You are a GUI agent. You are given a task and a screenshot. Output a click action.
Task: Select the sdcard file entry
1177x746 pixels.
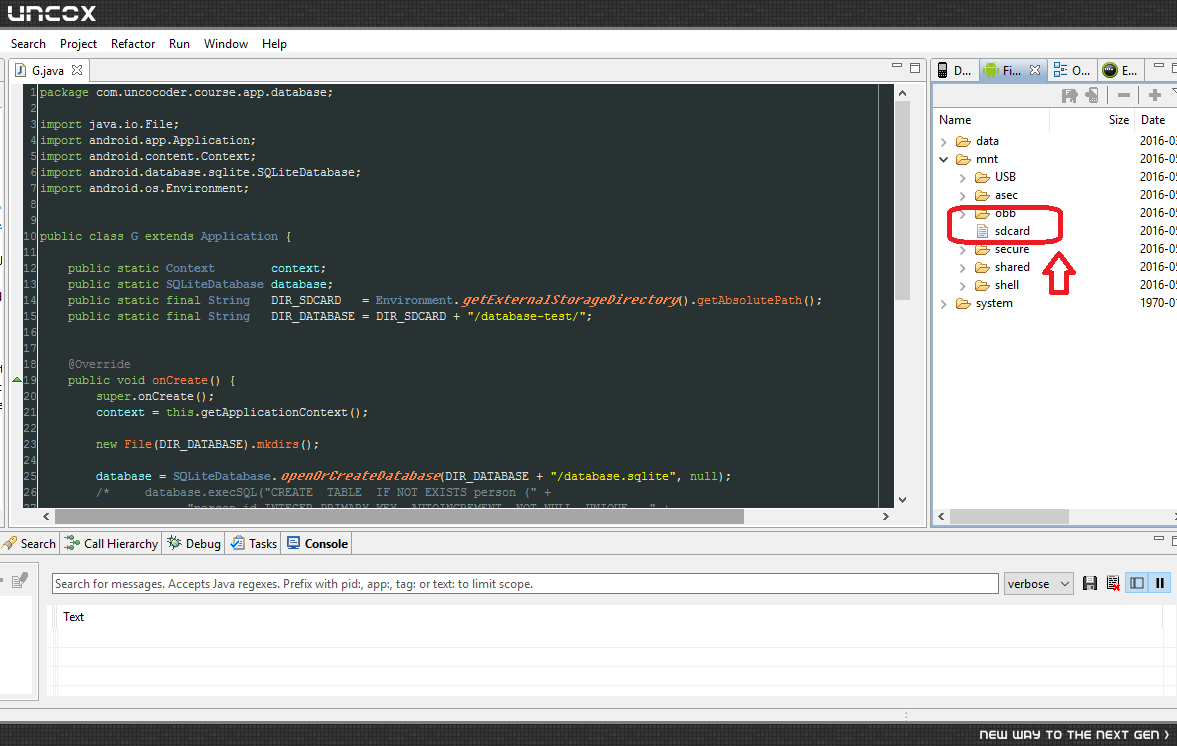(x=1012, y=231)
